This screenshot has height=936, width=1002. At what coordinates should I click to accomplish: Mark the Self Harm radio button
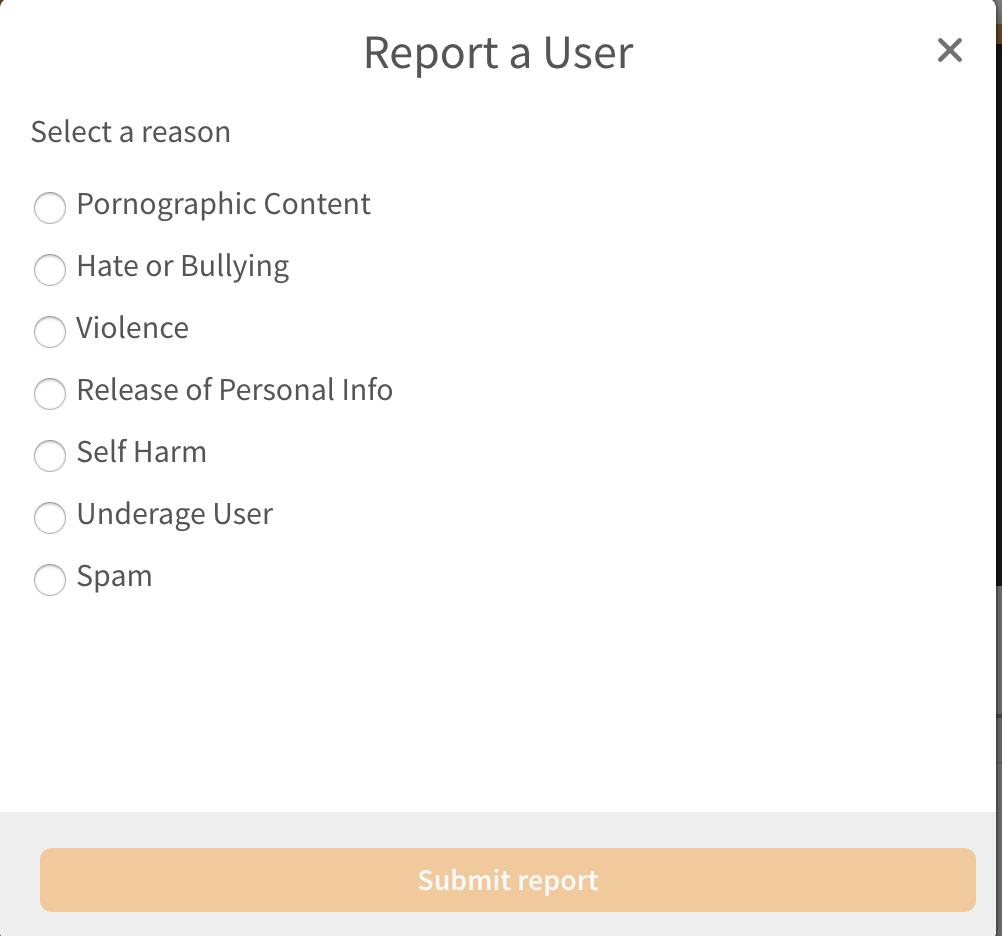click(x=50, y=455)
